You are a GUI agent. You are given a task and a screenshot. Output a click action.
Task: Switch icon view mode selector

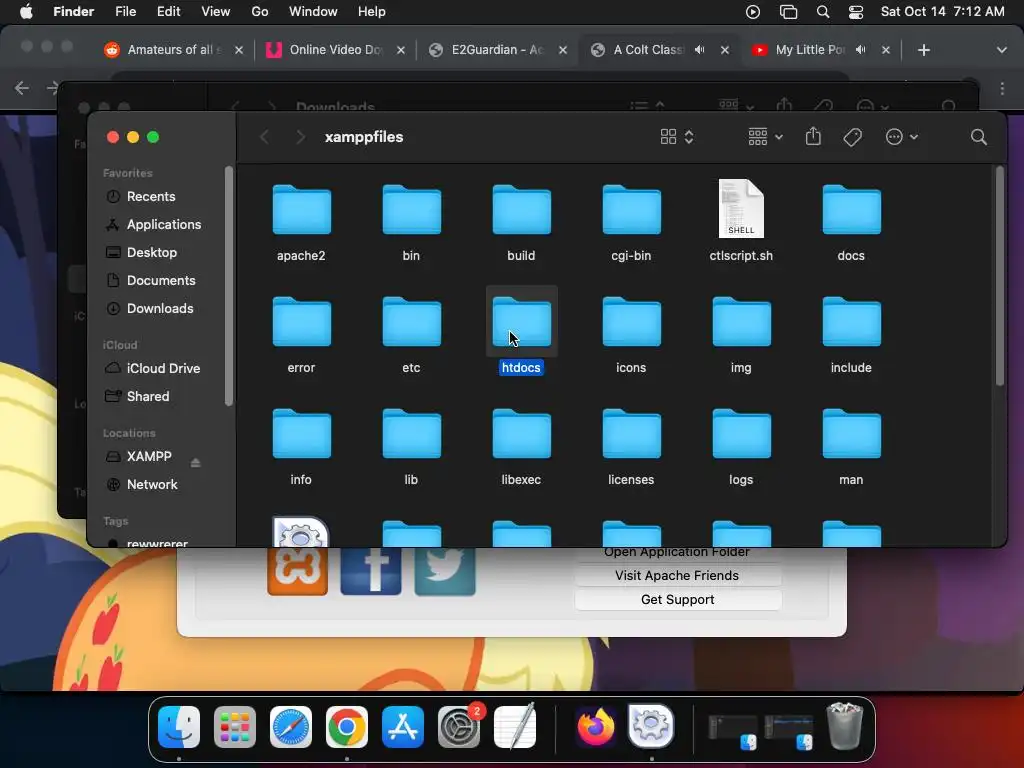coord(677,136)
